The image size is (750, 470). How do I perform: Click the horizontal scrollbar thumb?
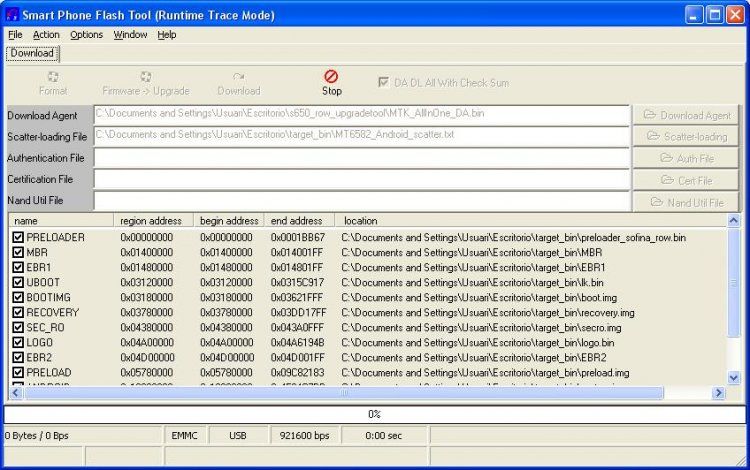[343, 393]
